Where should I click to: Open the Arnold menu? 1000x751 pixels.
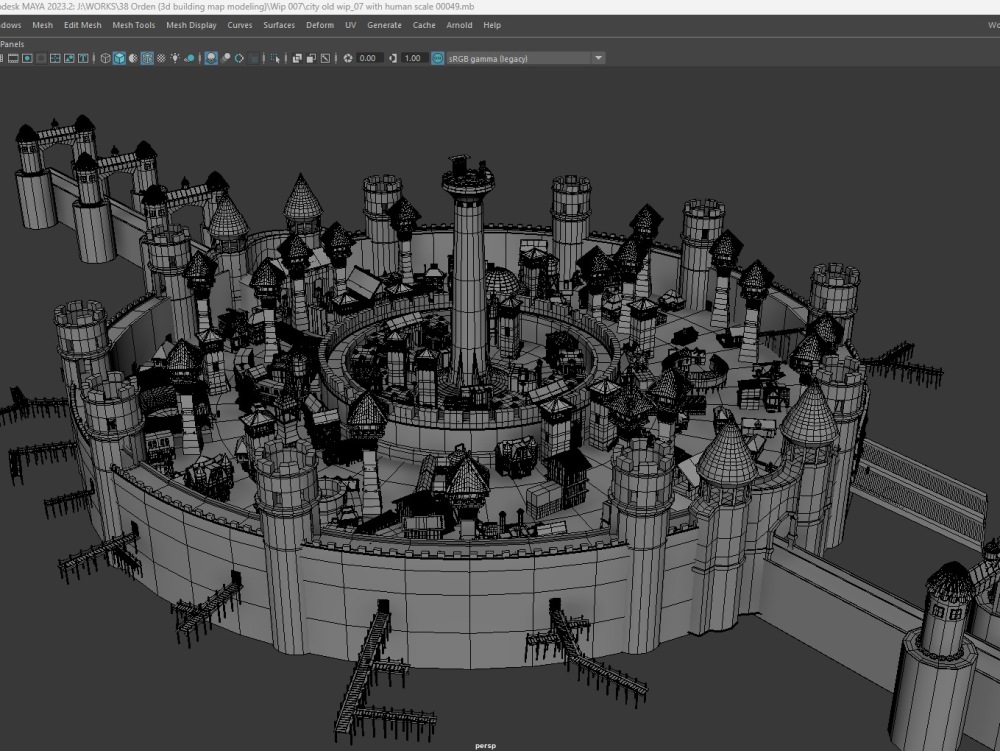pos(459,25)
